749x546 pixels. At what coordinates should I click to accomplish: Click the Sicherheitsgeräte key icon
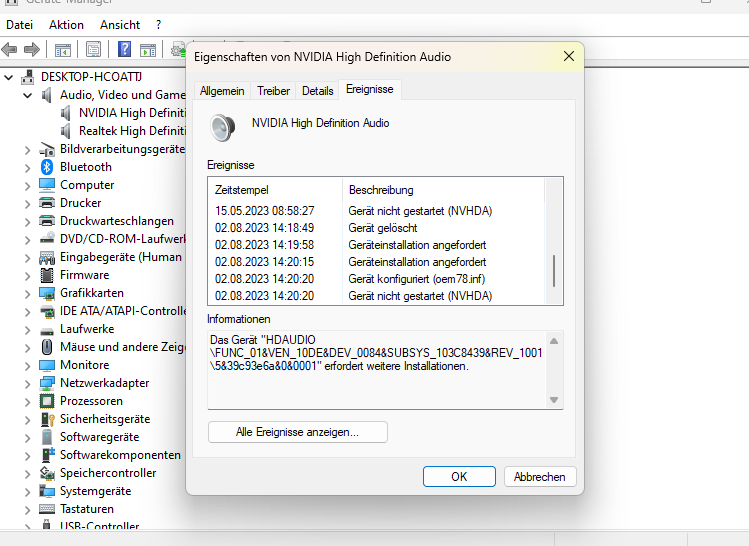[47, 419]
